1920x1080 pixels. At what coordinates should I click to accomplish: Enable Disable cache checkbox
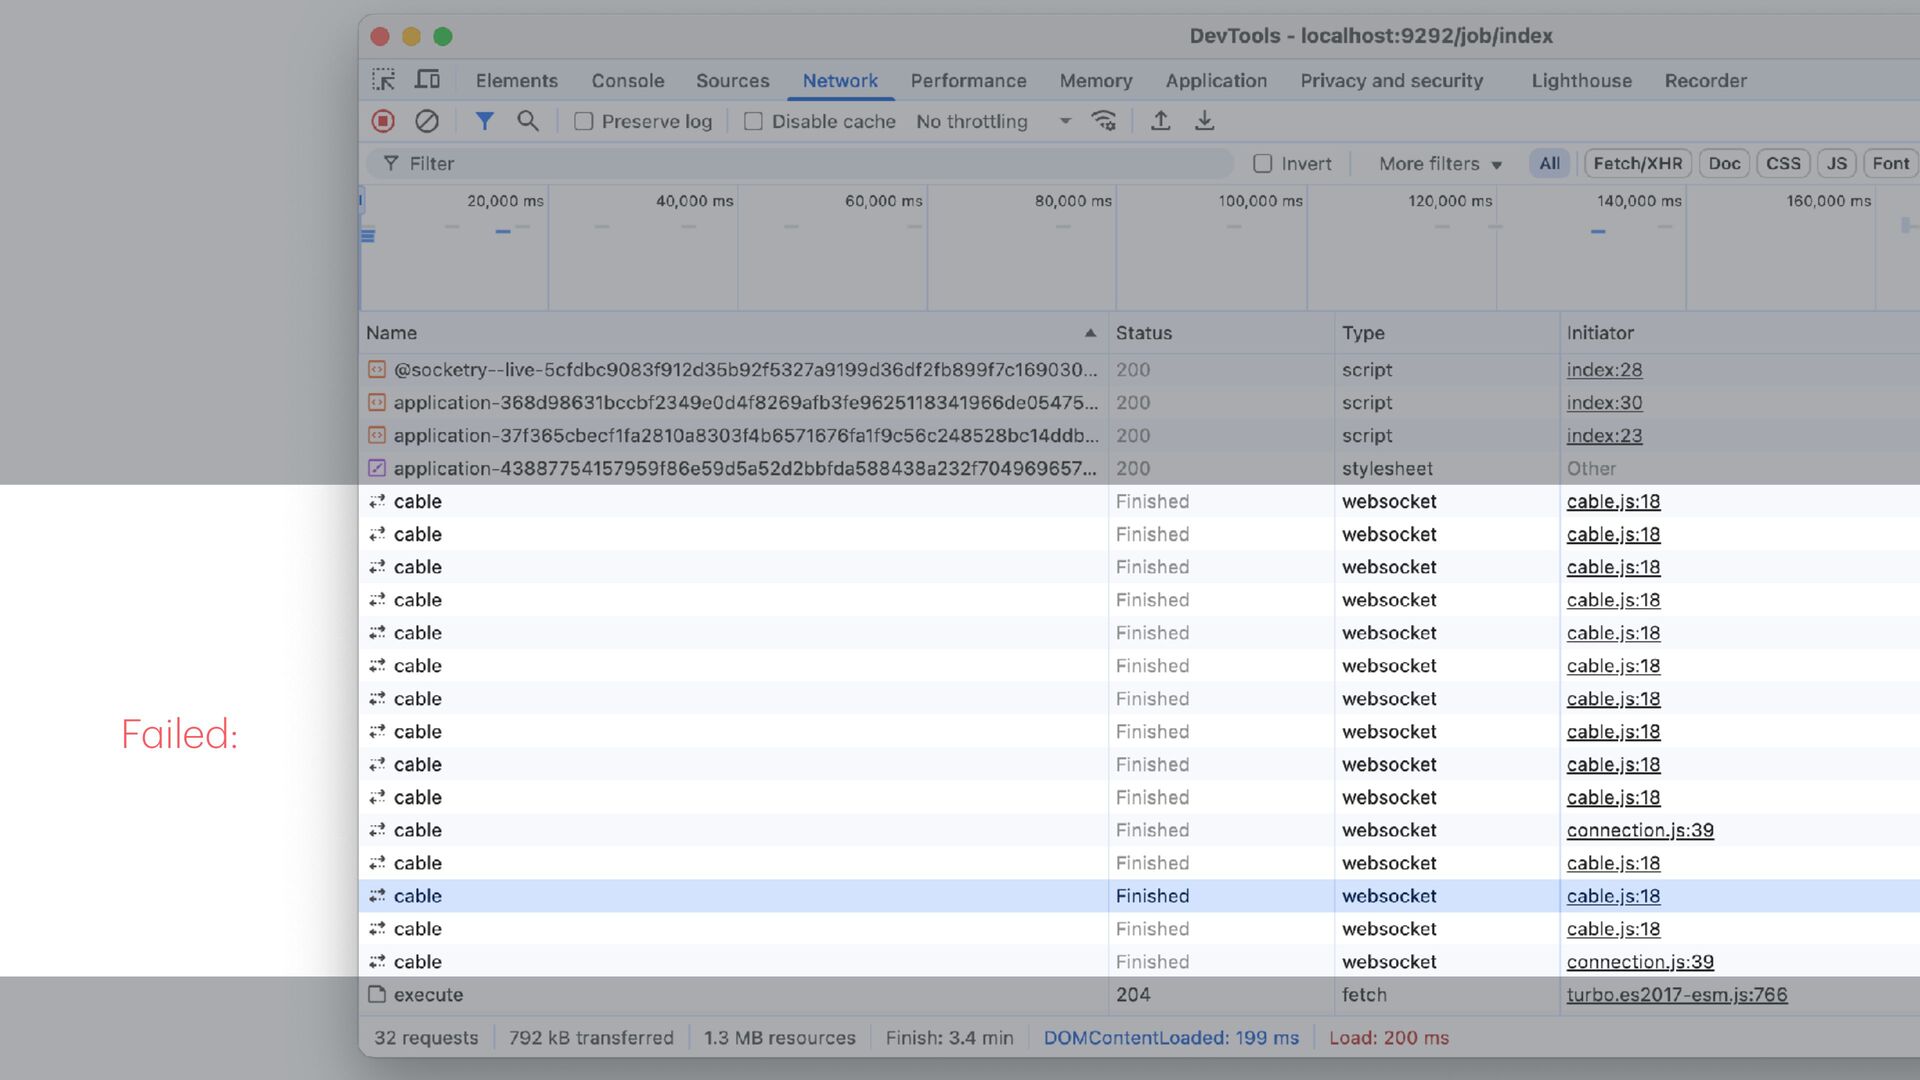click(x=754, y=121)
